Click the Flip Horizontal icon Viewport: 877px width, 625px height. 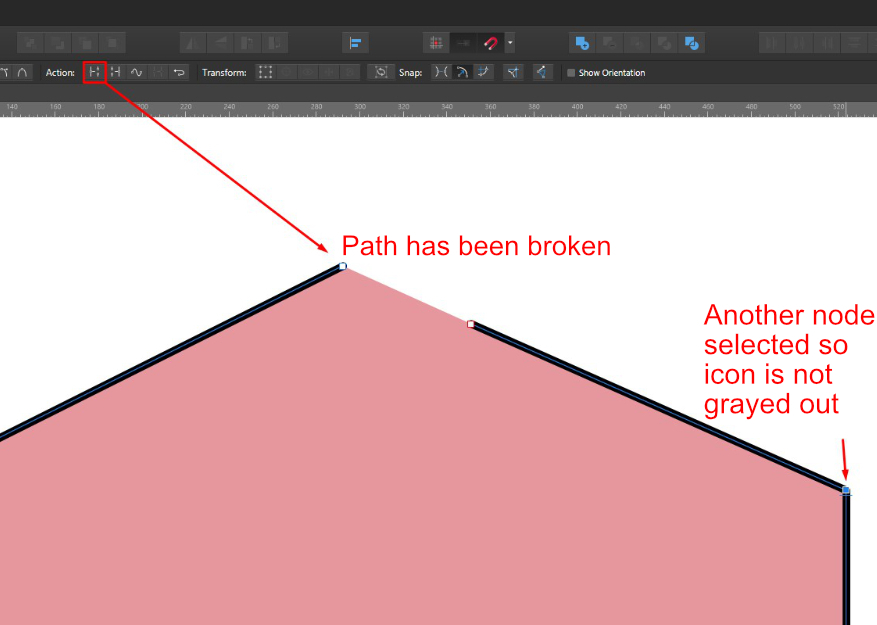click(193, 43)
